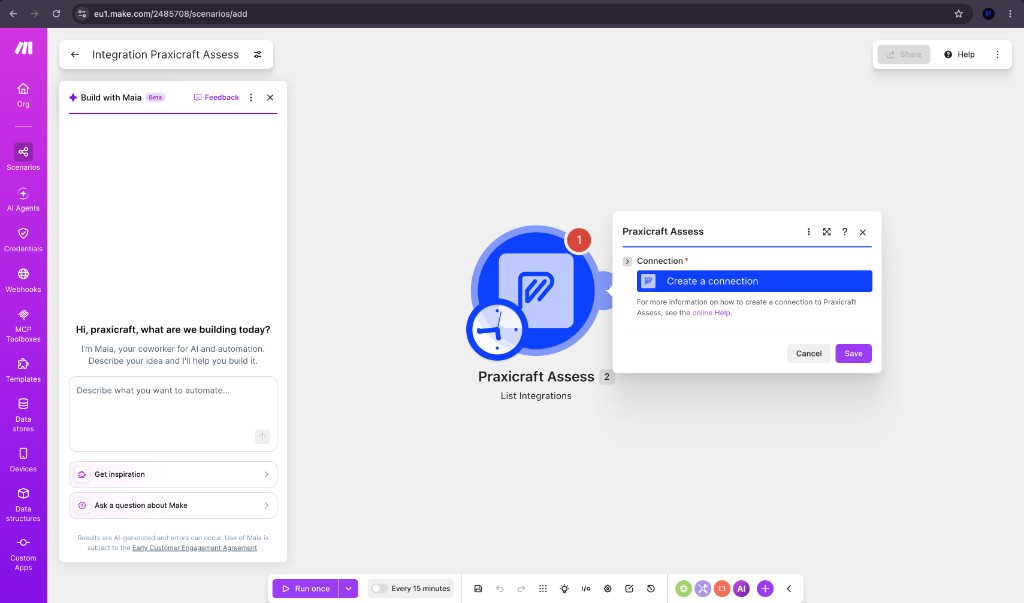
Task: Open the purple tools icon
Action: [x=703, y=589]
